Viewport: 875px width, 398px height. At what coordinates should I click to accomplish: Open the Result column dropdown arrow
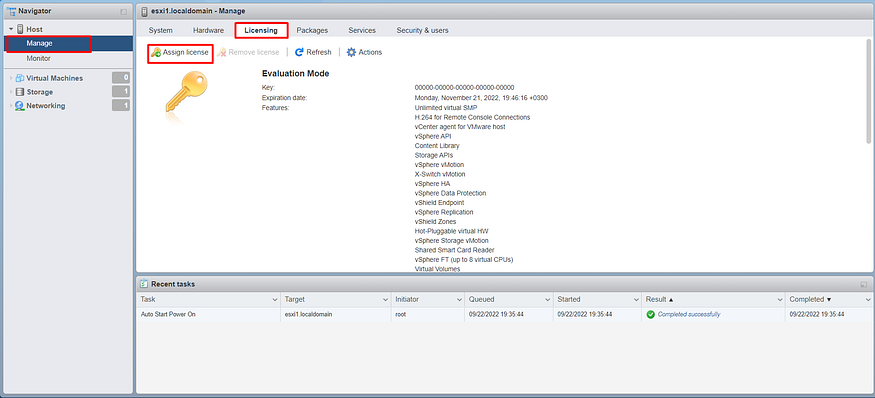[780, 300]
